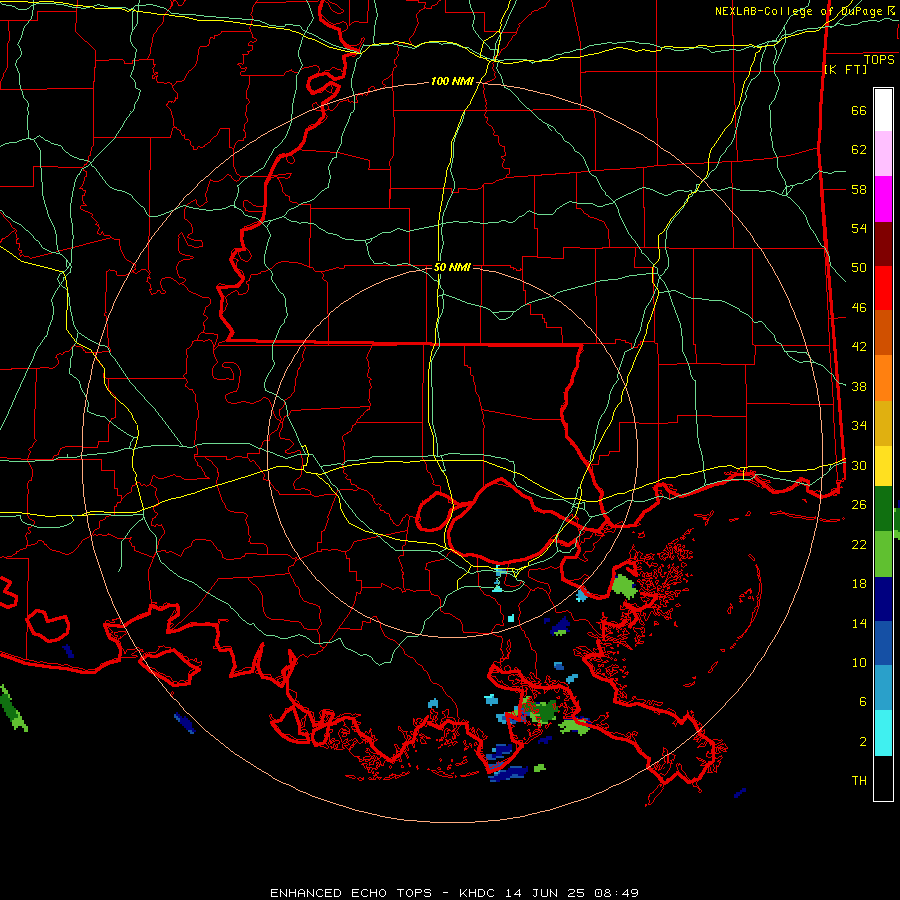The height and width of the screenshot is (900, 900).
Task: Click the sky blue legend swatch
Action: coord(883,688)
